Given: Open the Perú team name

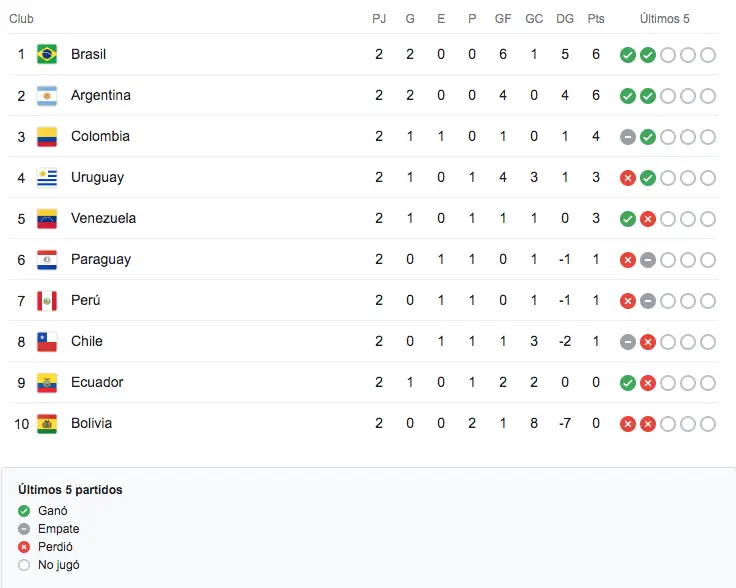Looking at the screenshot, I should point(85,300).
